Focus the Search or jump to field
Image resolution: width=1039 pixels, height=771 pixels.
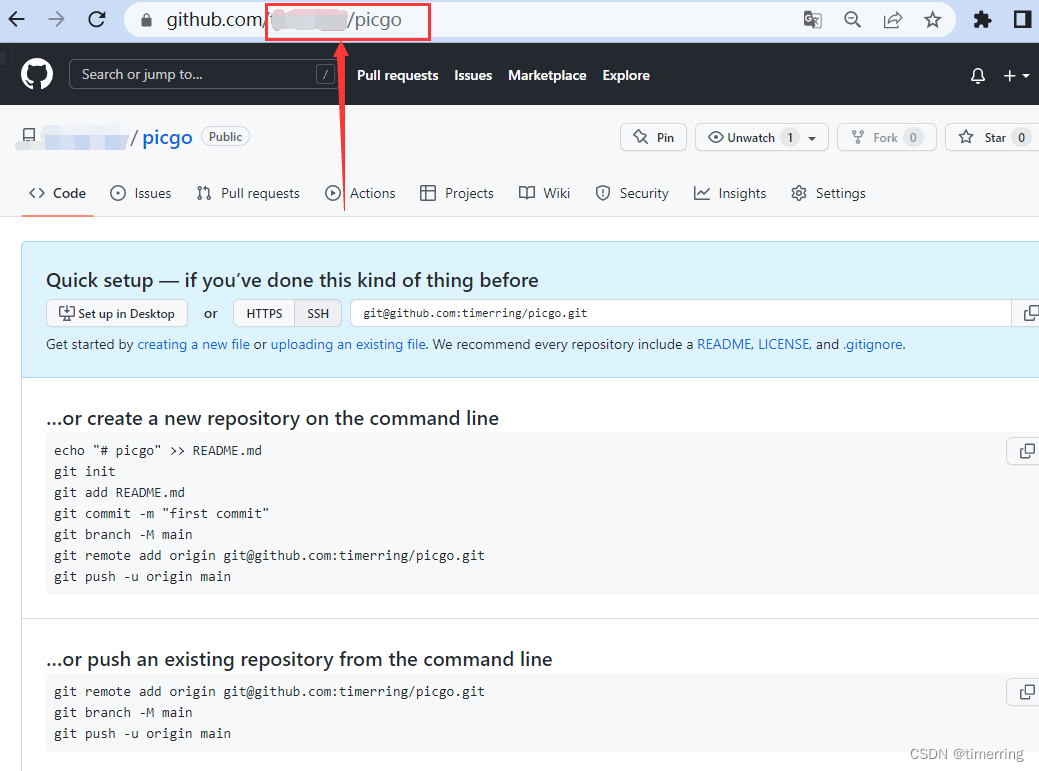203,74
